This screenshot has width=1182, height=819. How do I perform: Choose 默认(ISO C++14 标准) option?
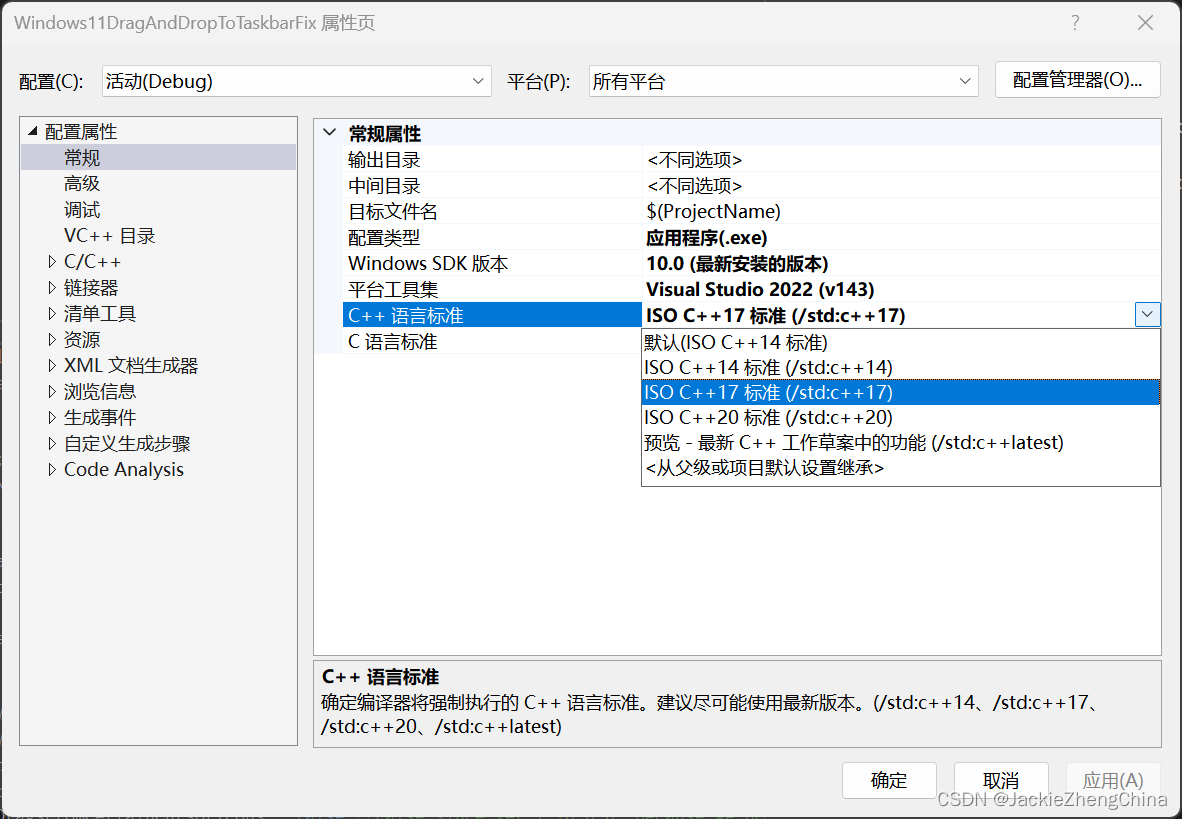tap(900, 342)
